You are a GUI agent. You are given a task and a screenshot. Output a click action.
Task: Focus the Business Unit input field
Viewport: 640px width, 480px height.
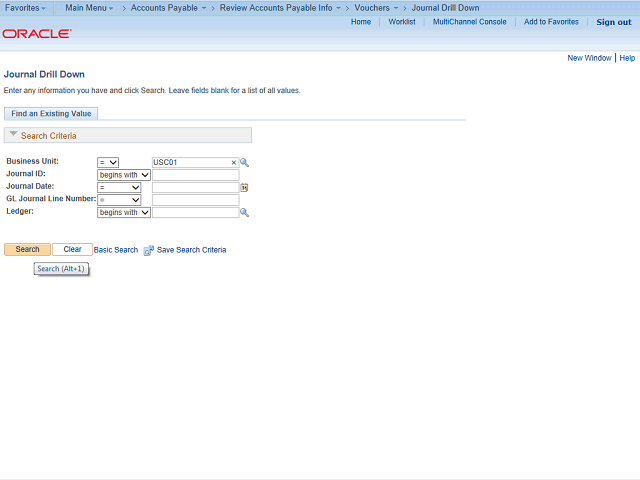pos(195,162)
